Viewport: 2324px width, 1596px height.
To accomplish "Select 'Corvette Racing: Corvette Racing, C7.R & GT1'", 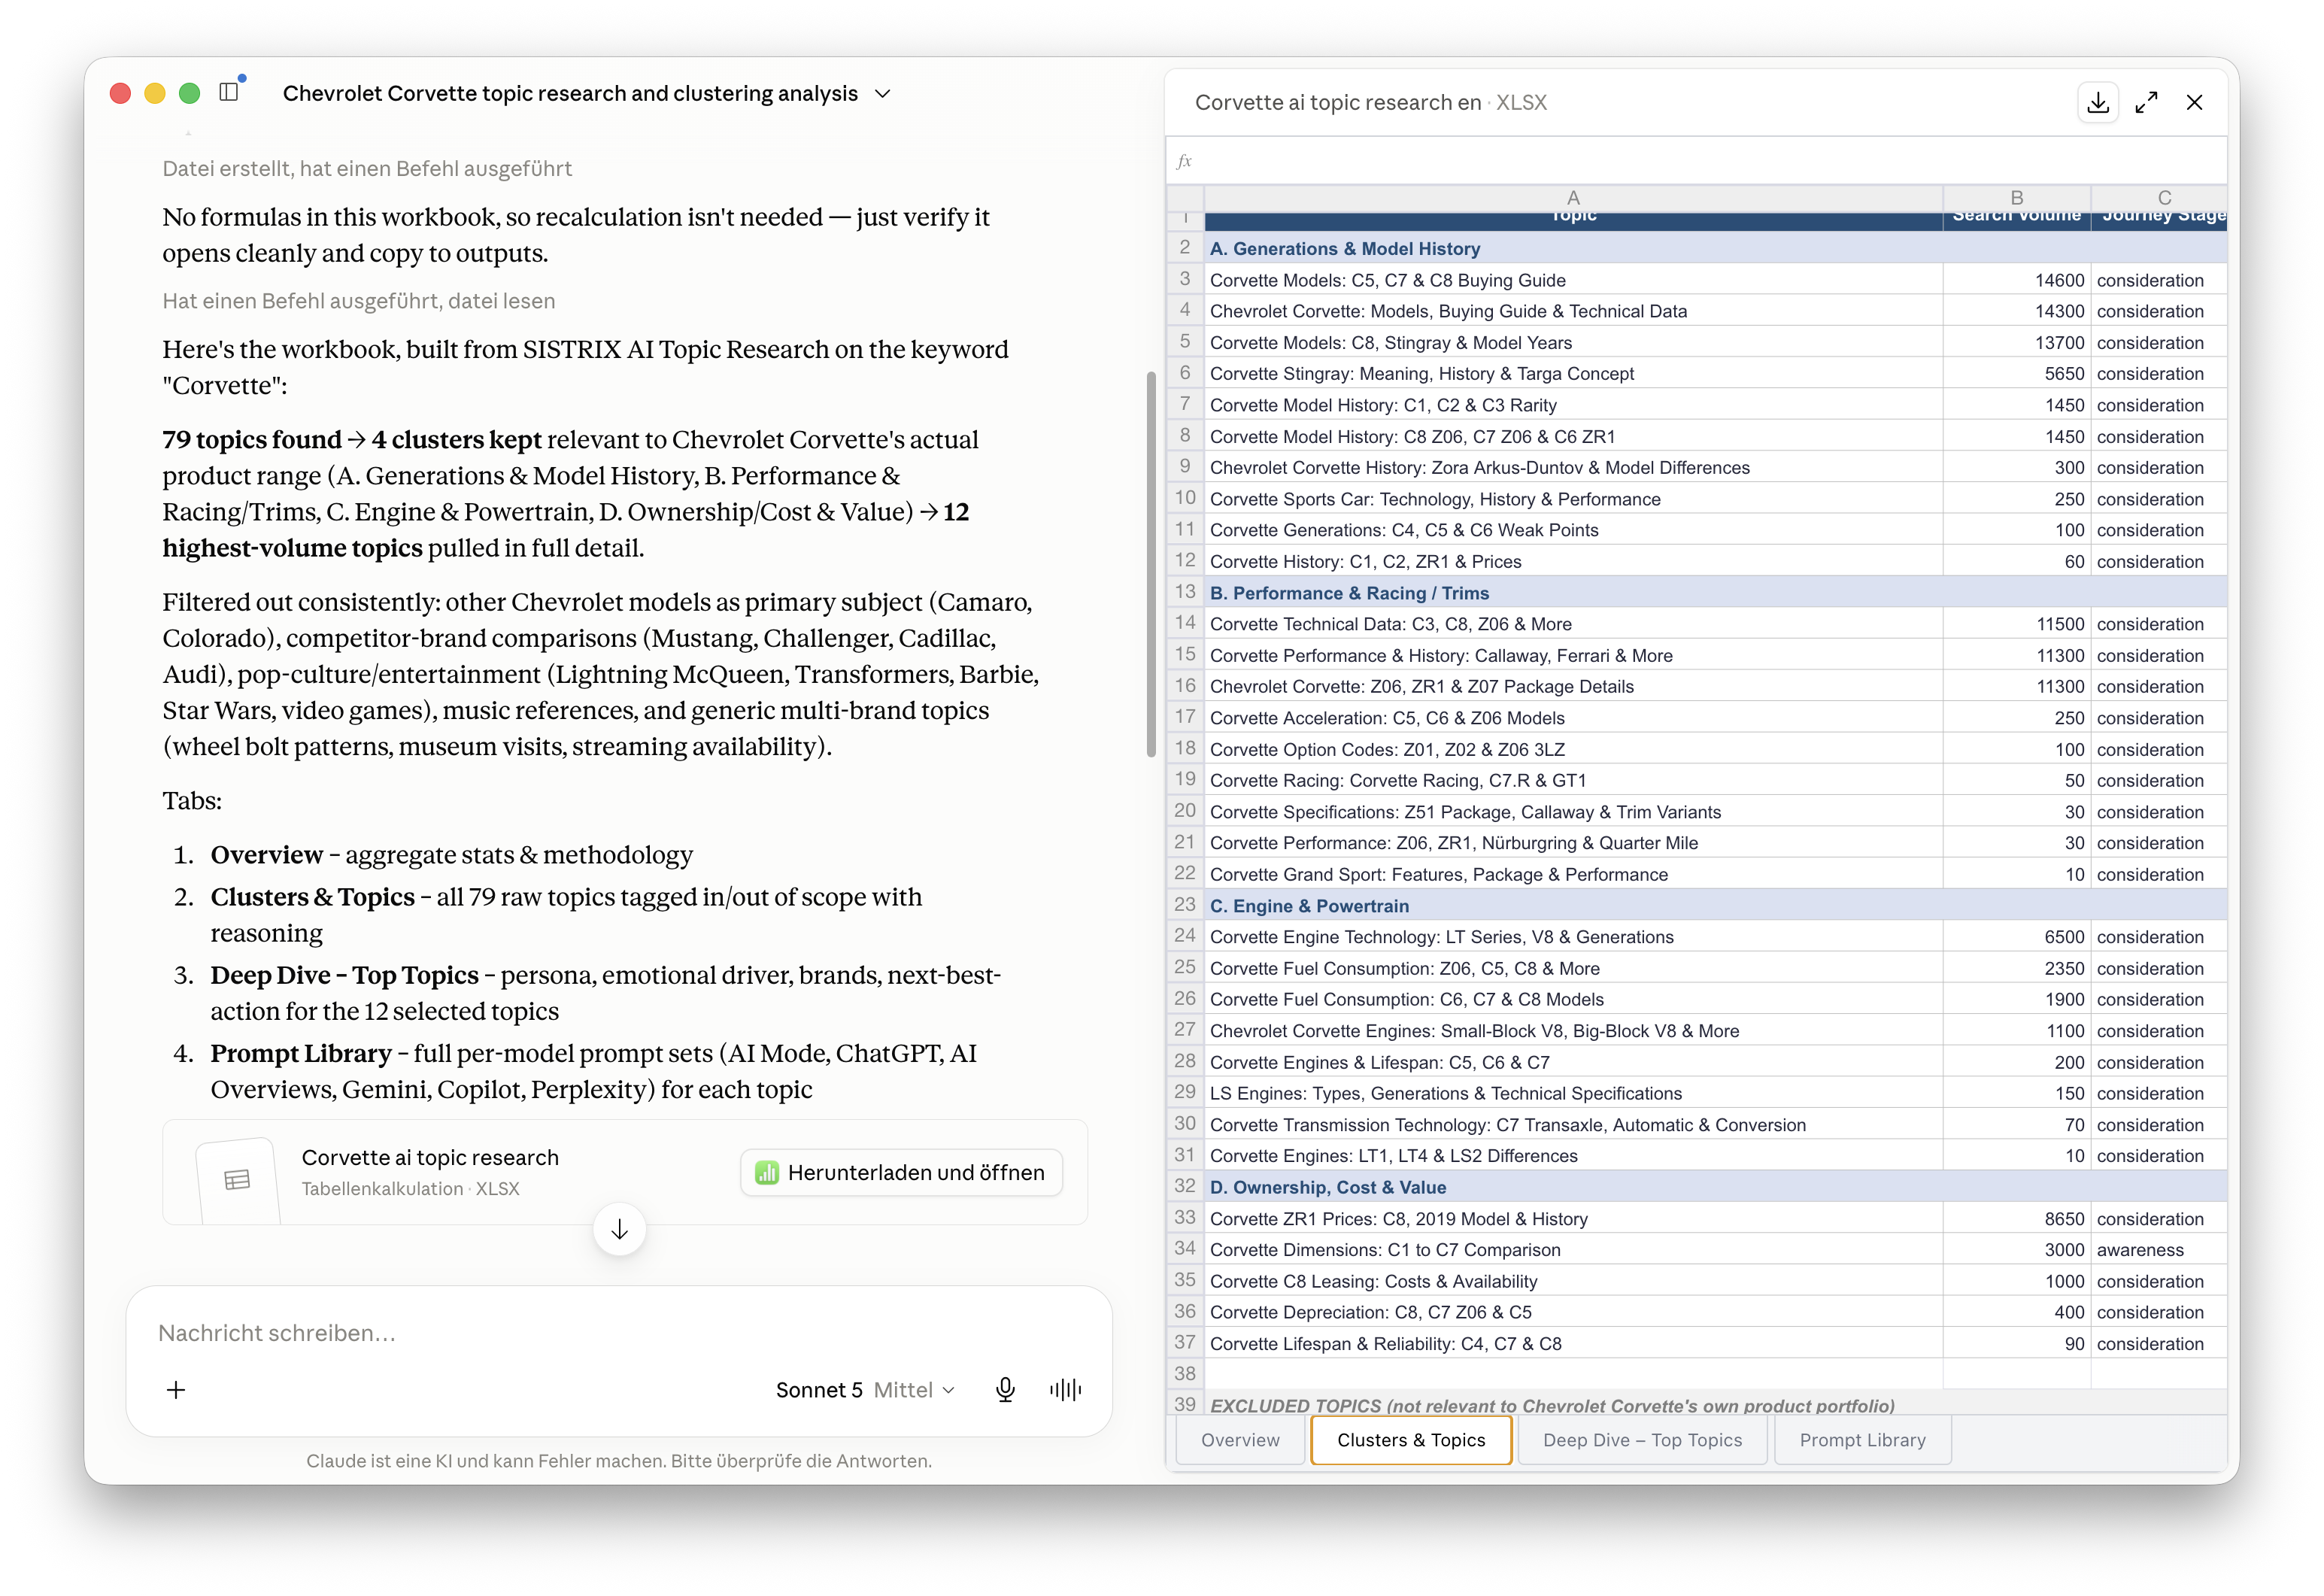I will tap(1573, 780).
